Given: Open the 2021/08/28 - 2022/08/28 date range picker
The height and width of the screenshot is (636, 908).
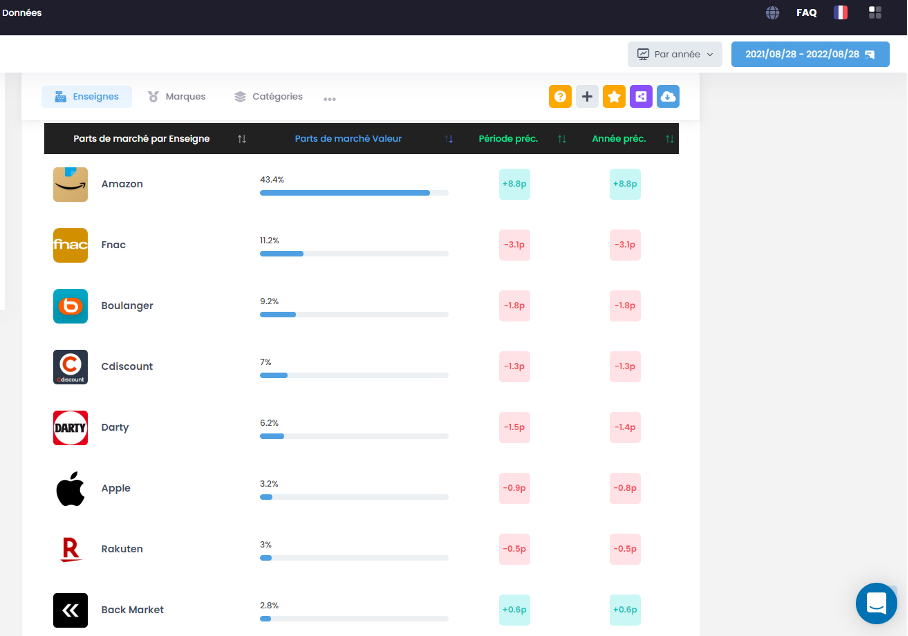Looking at the screenshot, I should click(810, 54).
